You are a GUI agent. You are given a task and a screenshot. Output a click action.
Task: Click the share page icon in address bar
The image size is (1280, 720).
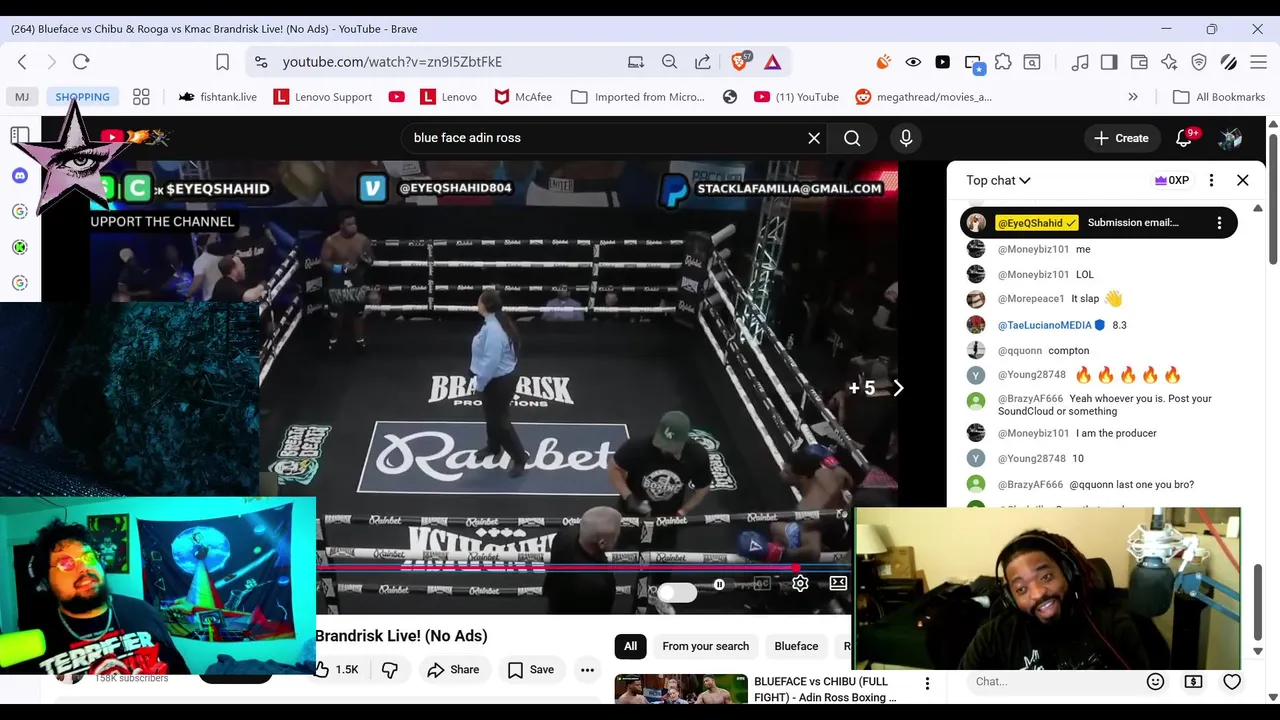(703, 61)
